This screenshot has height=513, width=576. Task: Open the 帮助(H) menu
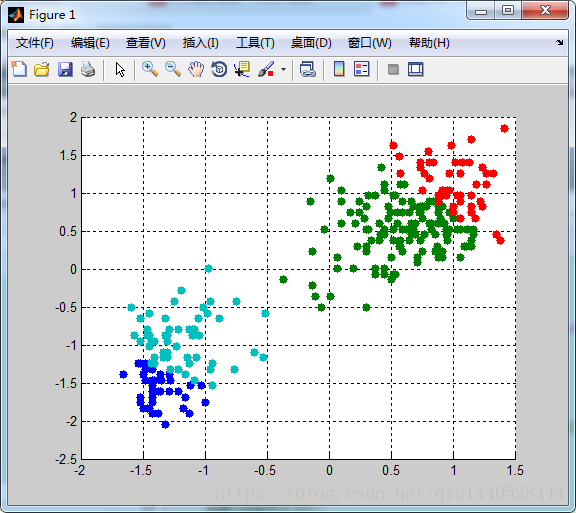(x=429, y=43)
